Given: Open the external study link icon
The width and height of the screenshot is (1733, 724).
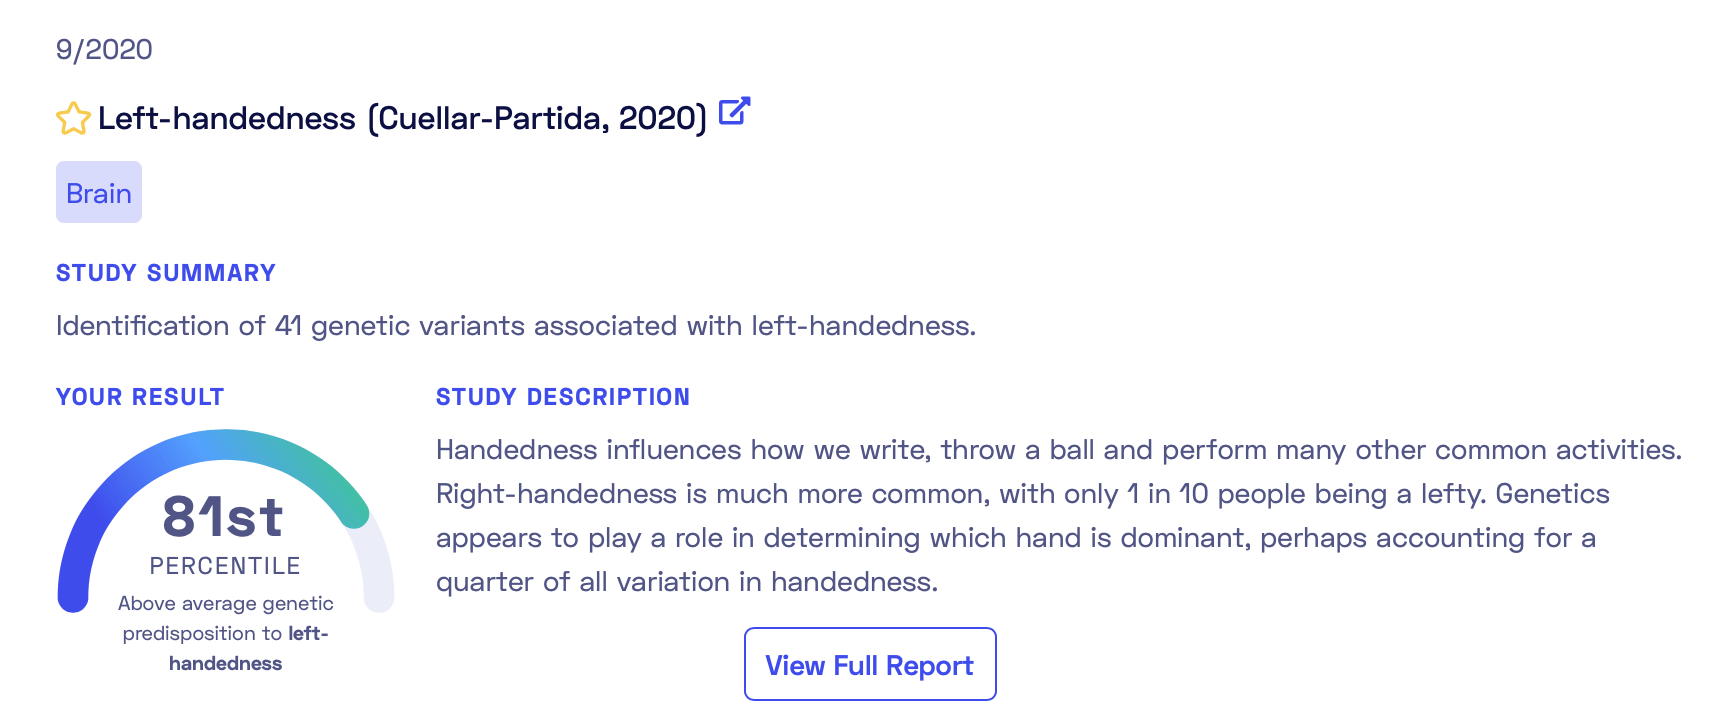Looking at the screenshot, I should (x=734, y=111).
